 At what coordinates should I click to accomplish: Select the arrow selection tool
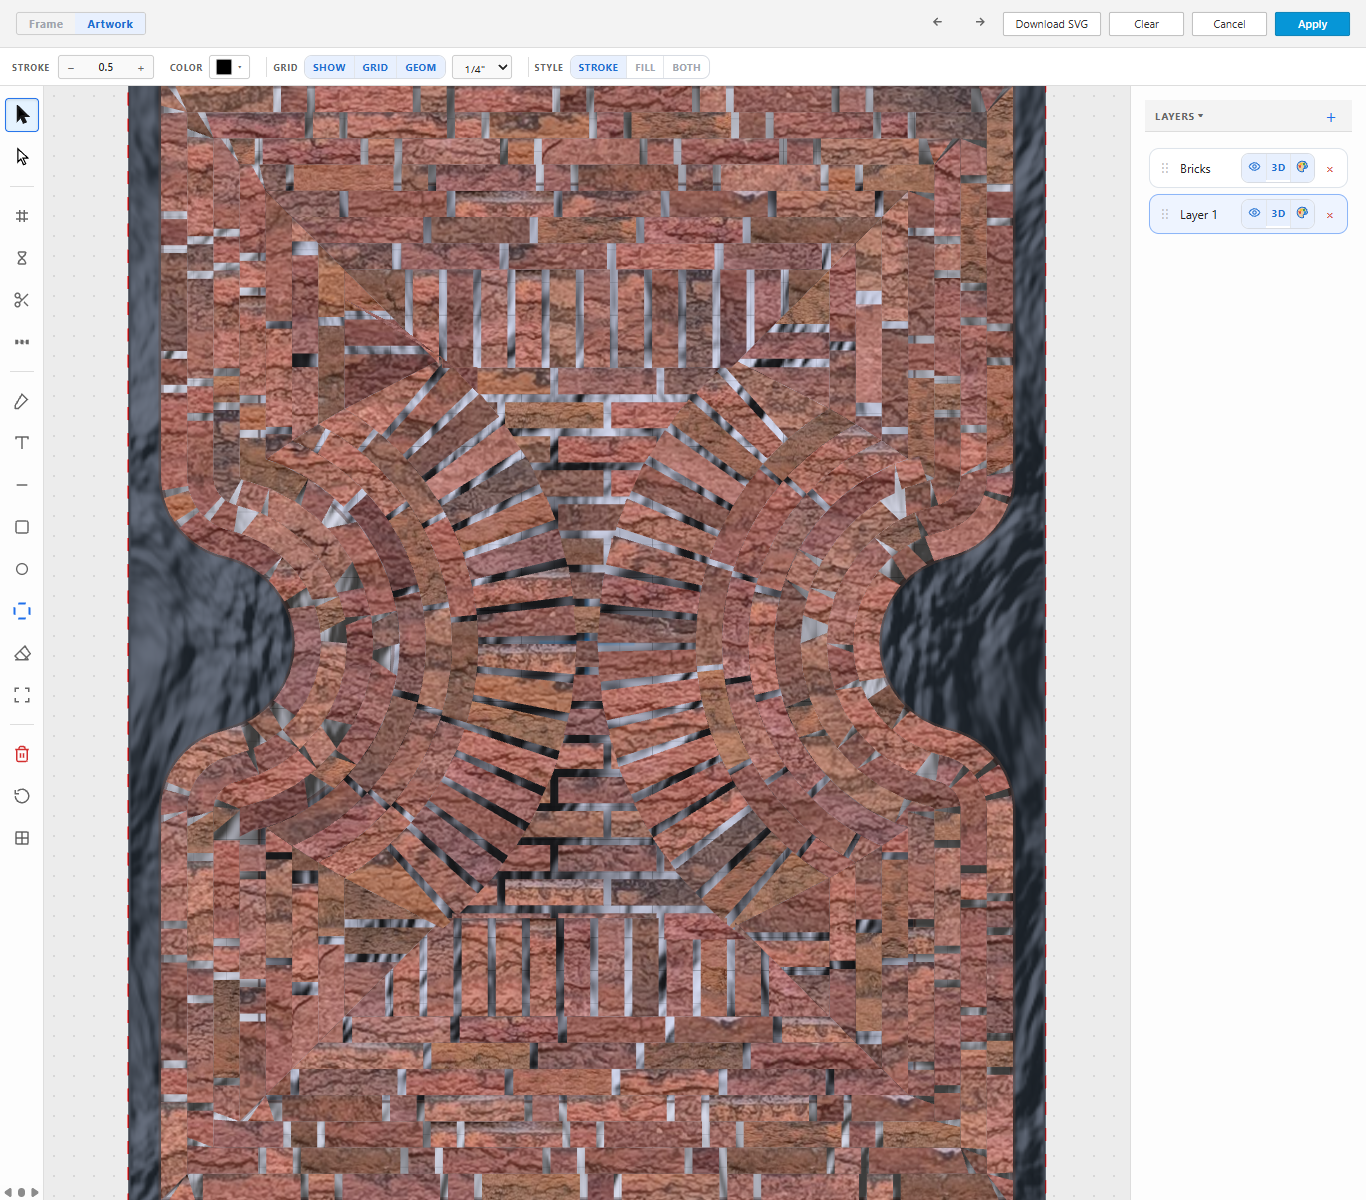[x=22, y=115]
